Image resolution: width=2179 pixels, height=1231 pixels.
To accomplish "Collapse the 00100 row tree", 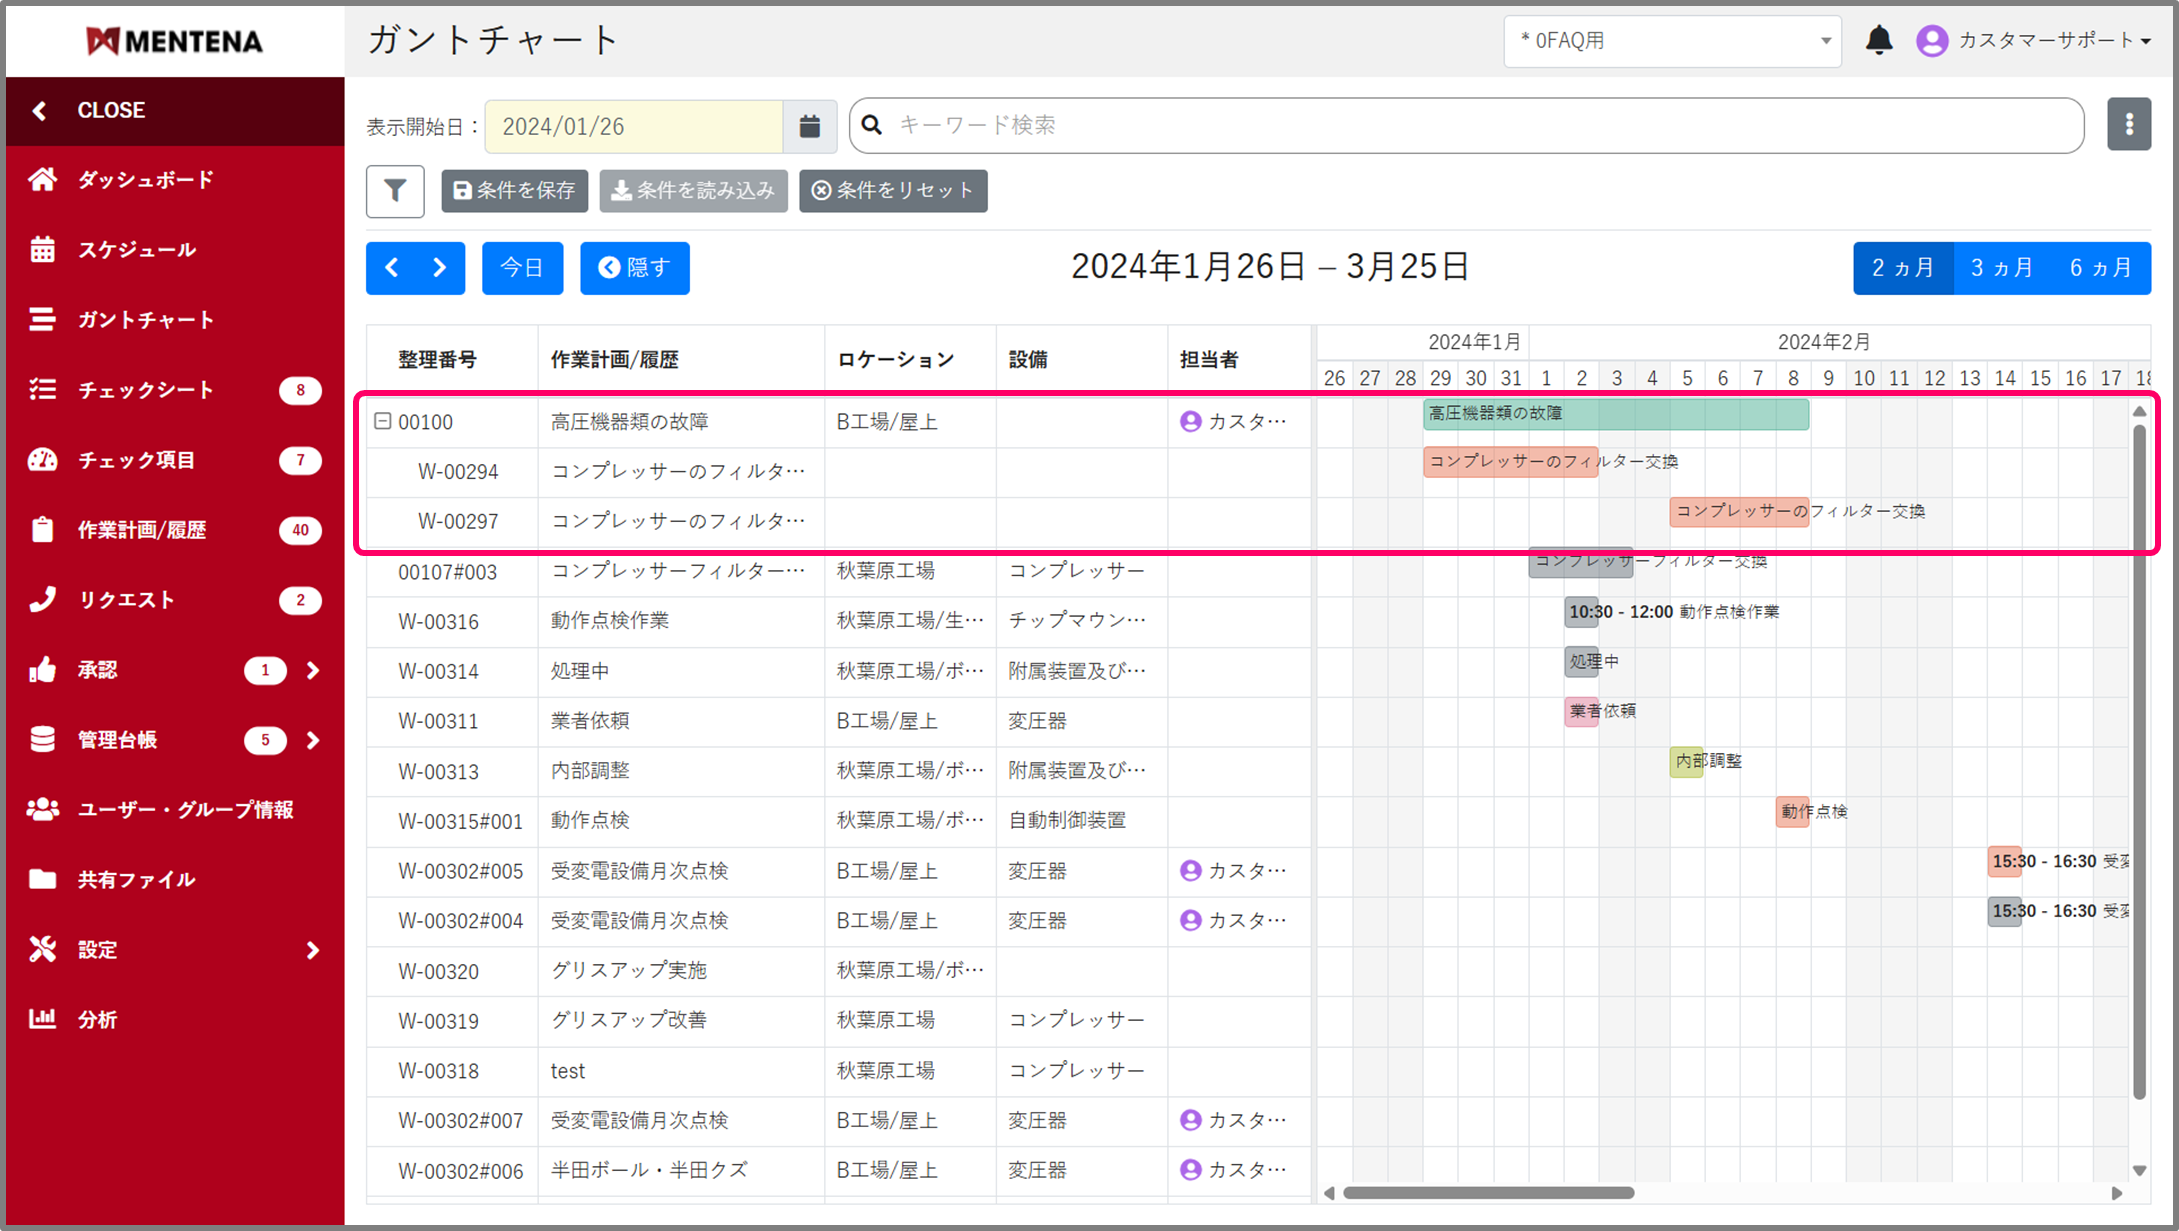I will click(382, 421).
